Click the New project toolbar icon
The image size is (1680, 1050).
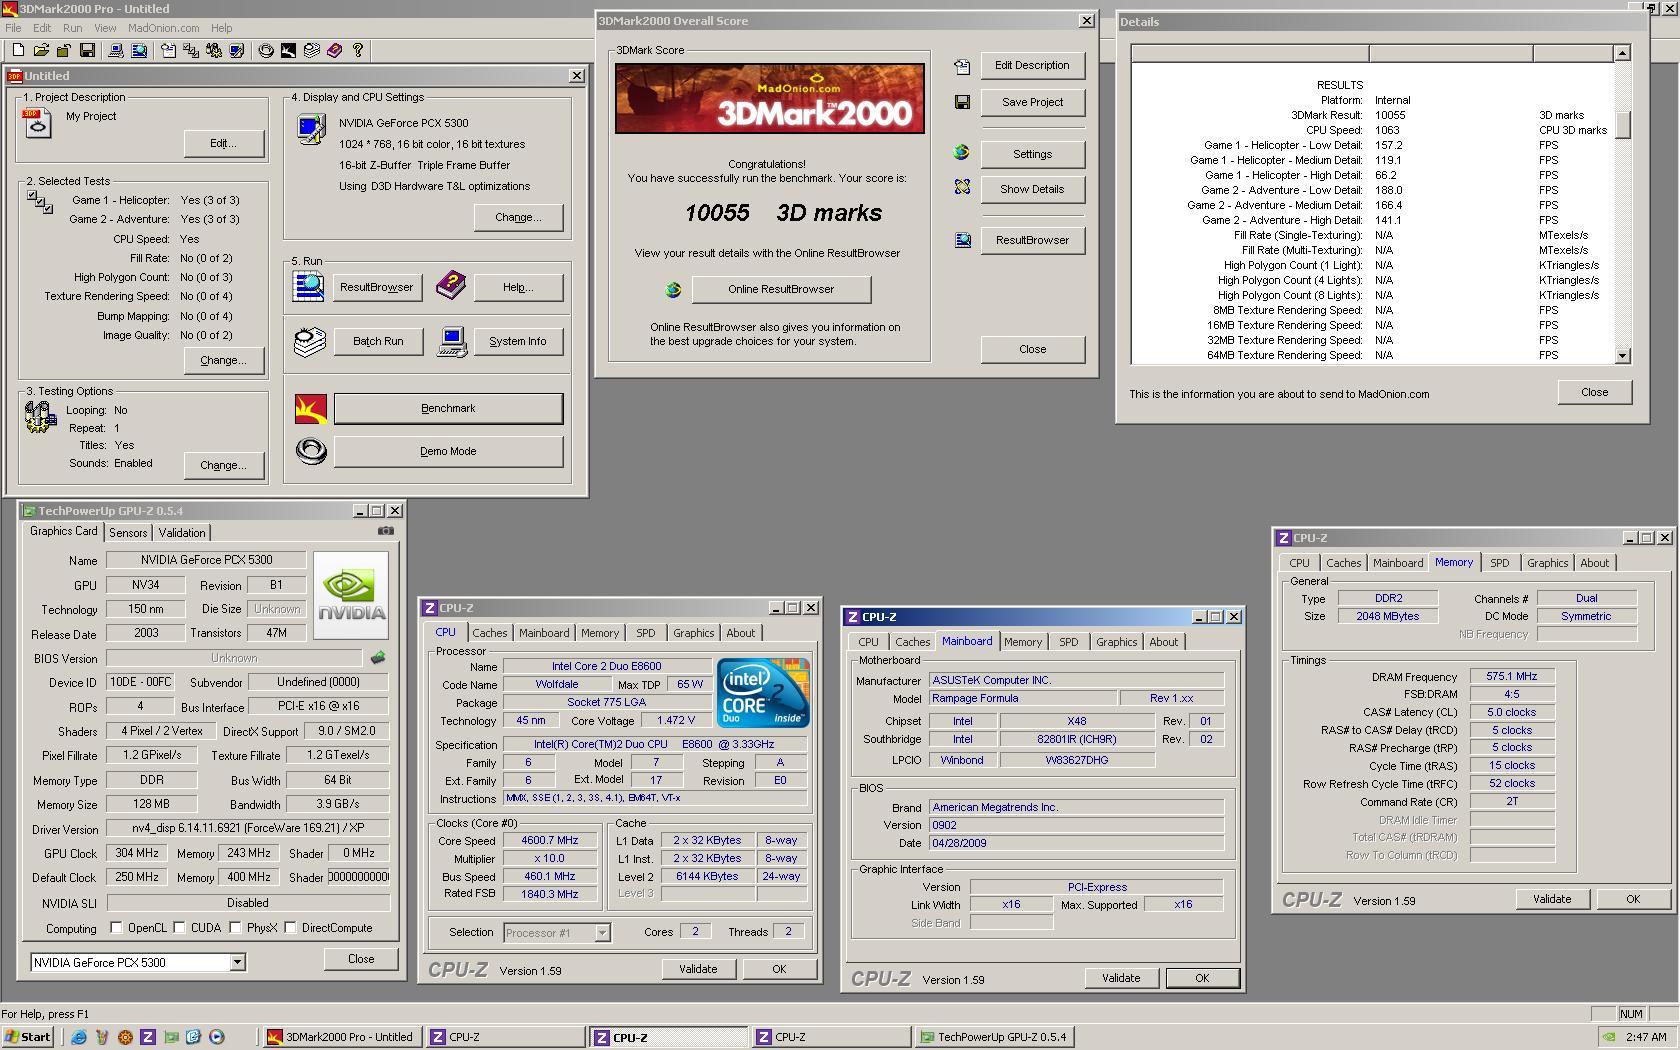point(18,50)
